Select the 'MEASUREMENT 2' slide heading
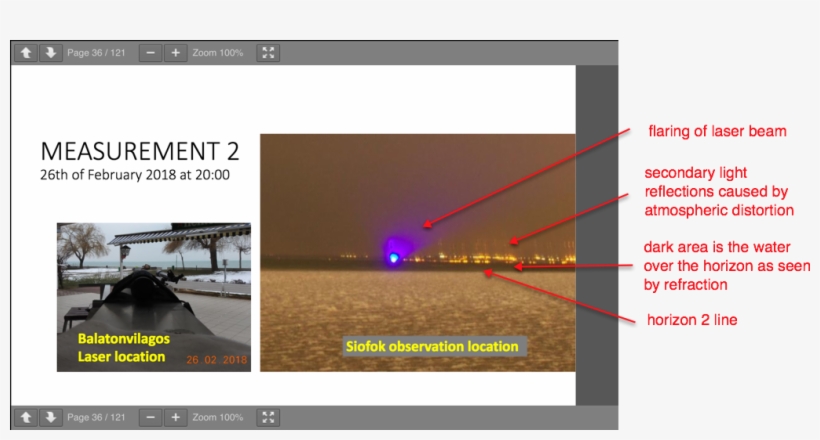This screenshot has height=440, width=820. [x=140, y=151]
